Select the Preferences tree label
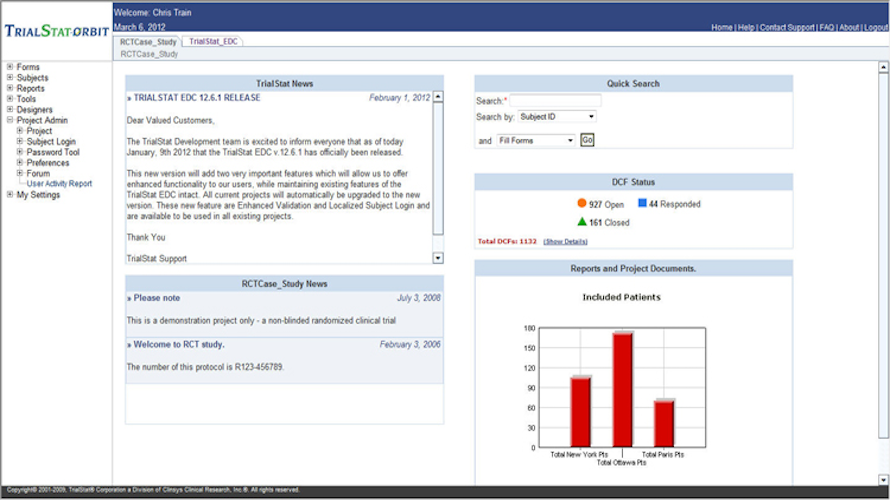The height and width of the screenshot is (500, 890). click(x=48, y=163)
